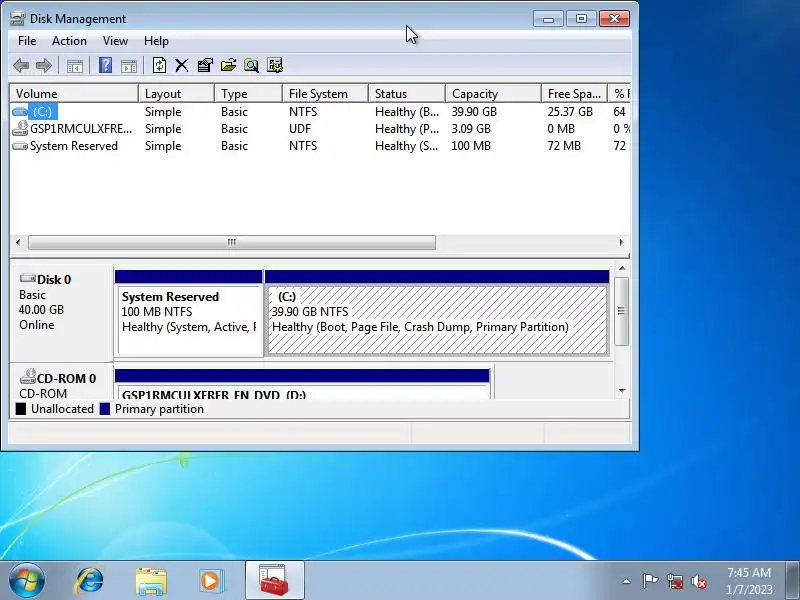Toggle Show/Hide Console Tree toolbar icon

(74, 66)
